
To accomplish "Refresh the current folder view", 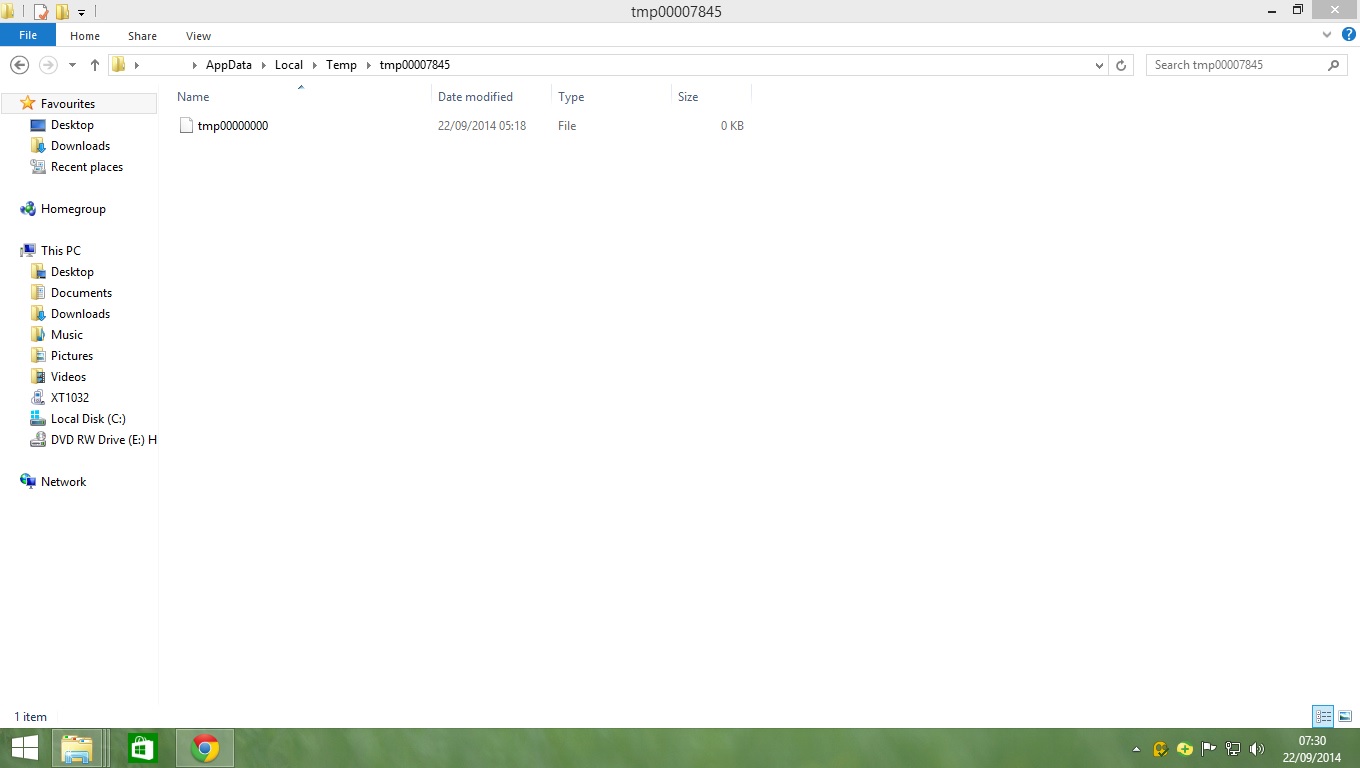I will [x=1121, y=65].
